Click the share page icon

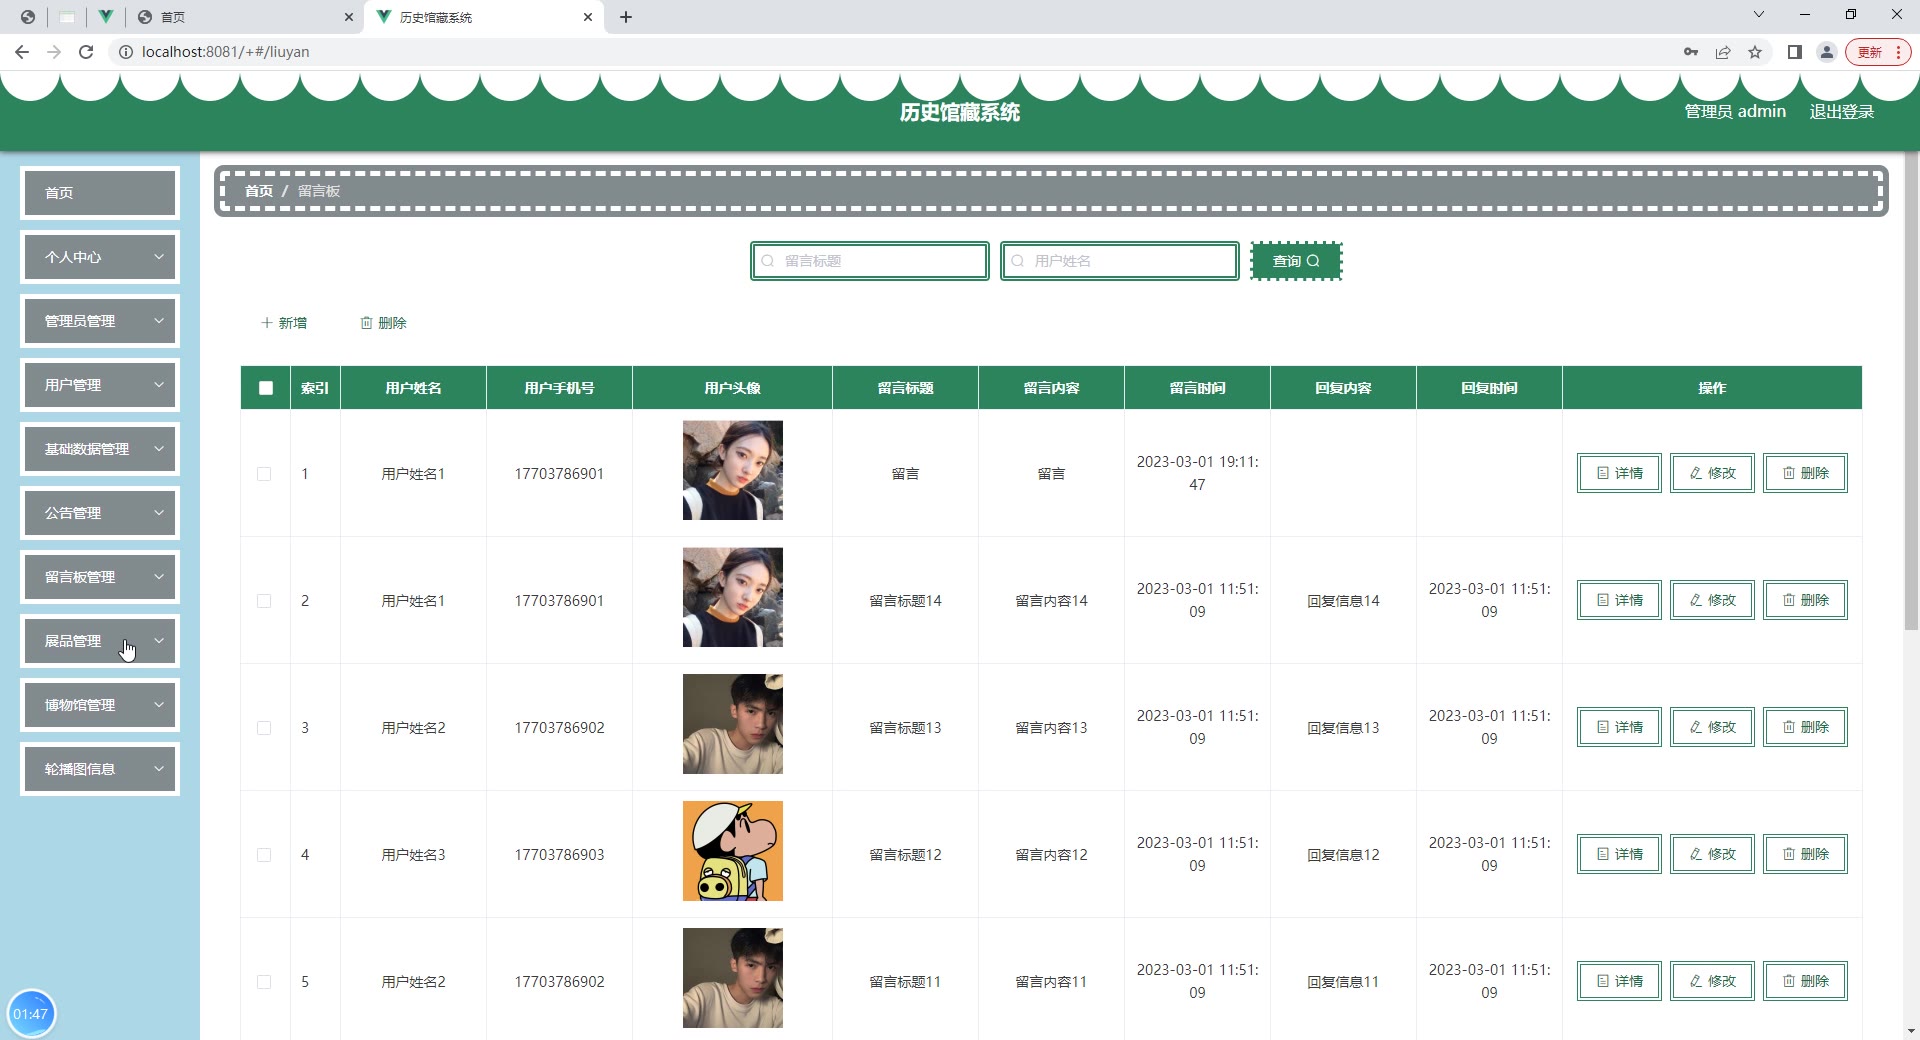point(1723,52)
